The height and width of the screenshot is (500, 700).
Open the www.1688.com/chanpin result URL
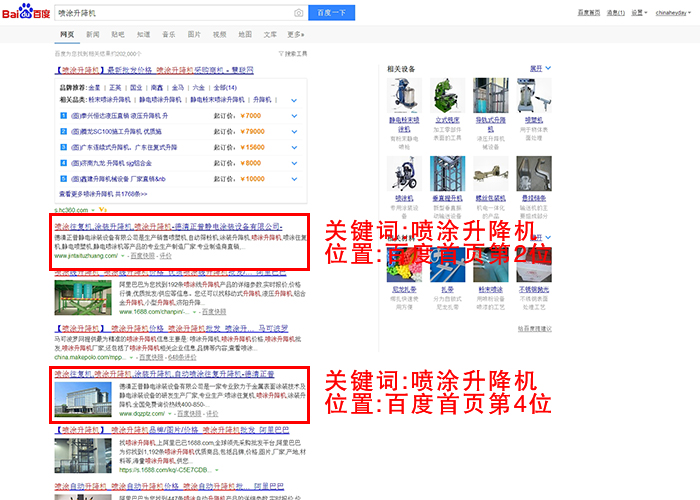tap(154, 312)
